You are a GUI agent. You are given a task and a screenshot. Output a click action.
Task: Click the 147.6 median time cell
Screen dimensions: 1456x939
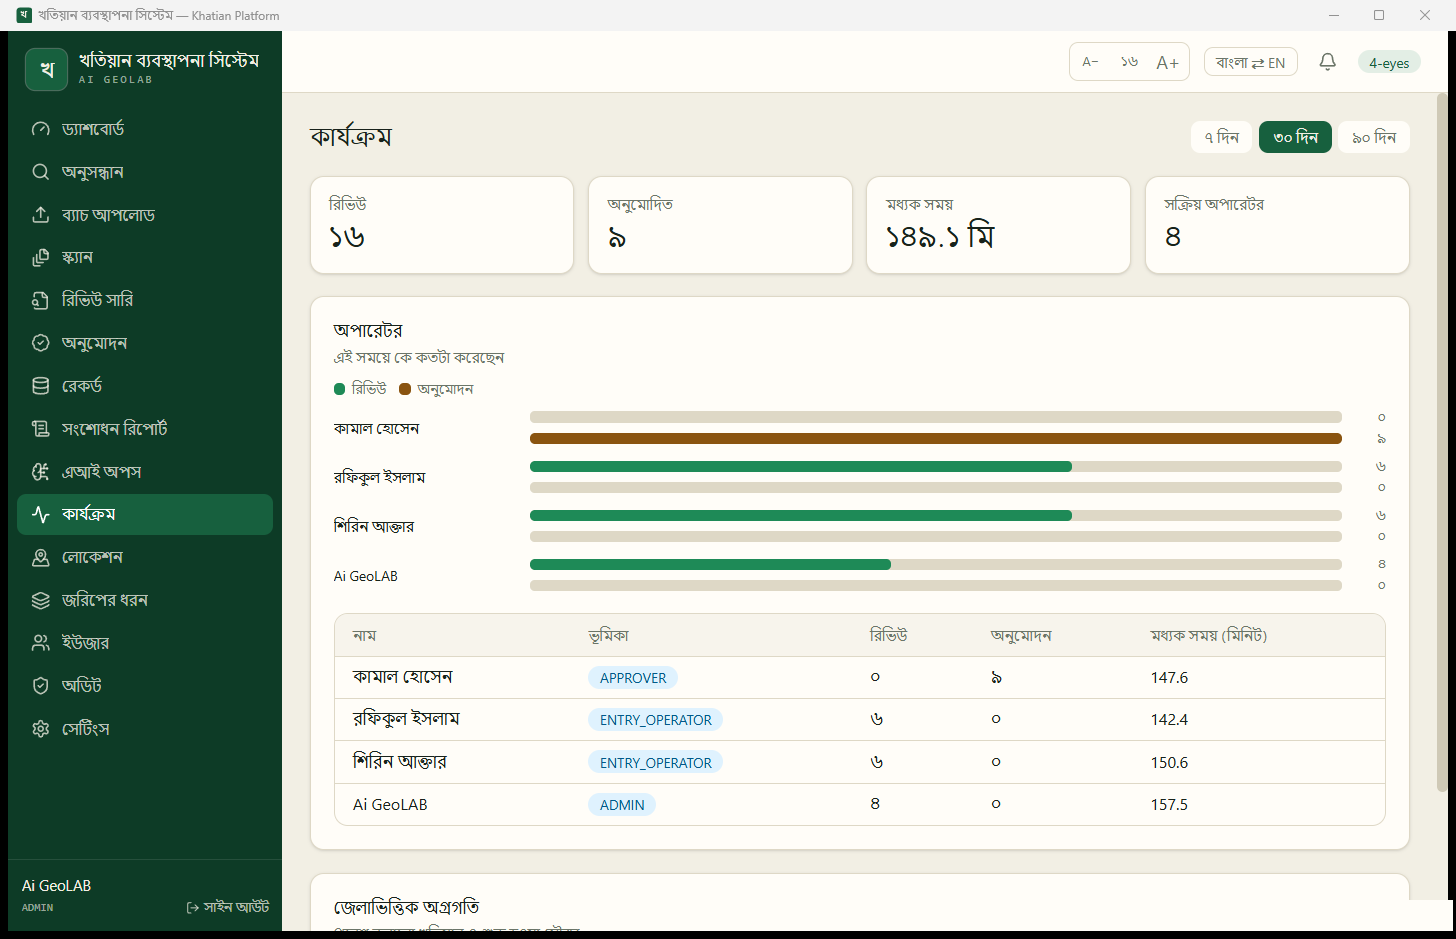point(1170,678)
